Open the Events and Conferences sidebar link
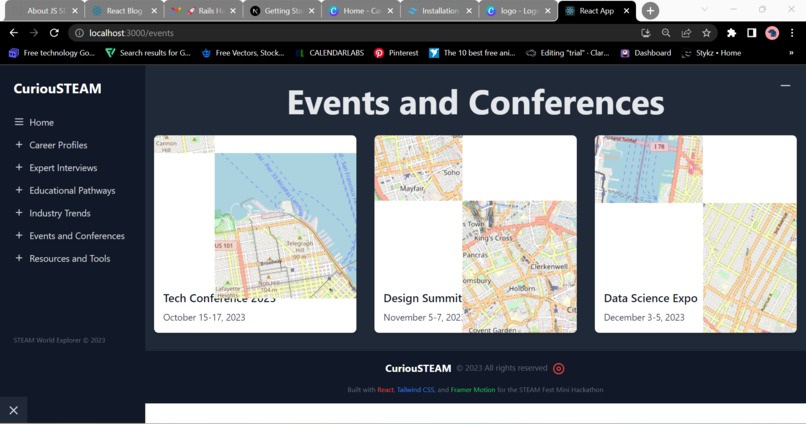The height and width of the screenshot is (424, 806). tap(77, 235)
